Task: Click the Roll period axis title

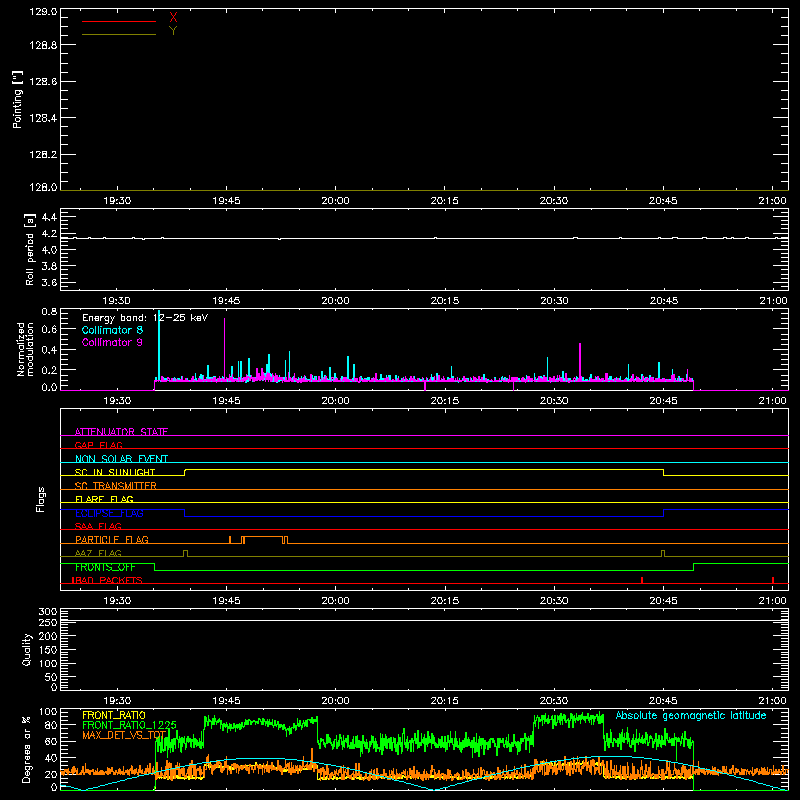Action: tap(30, 249)
